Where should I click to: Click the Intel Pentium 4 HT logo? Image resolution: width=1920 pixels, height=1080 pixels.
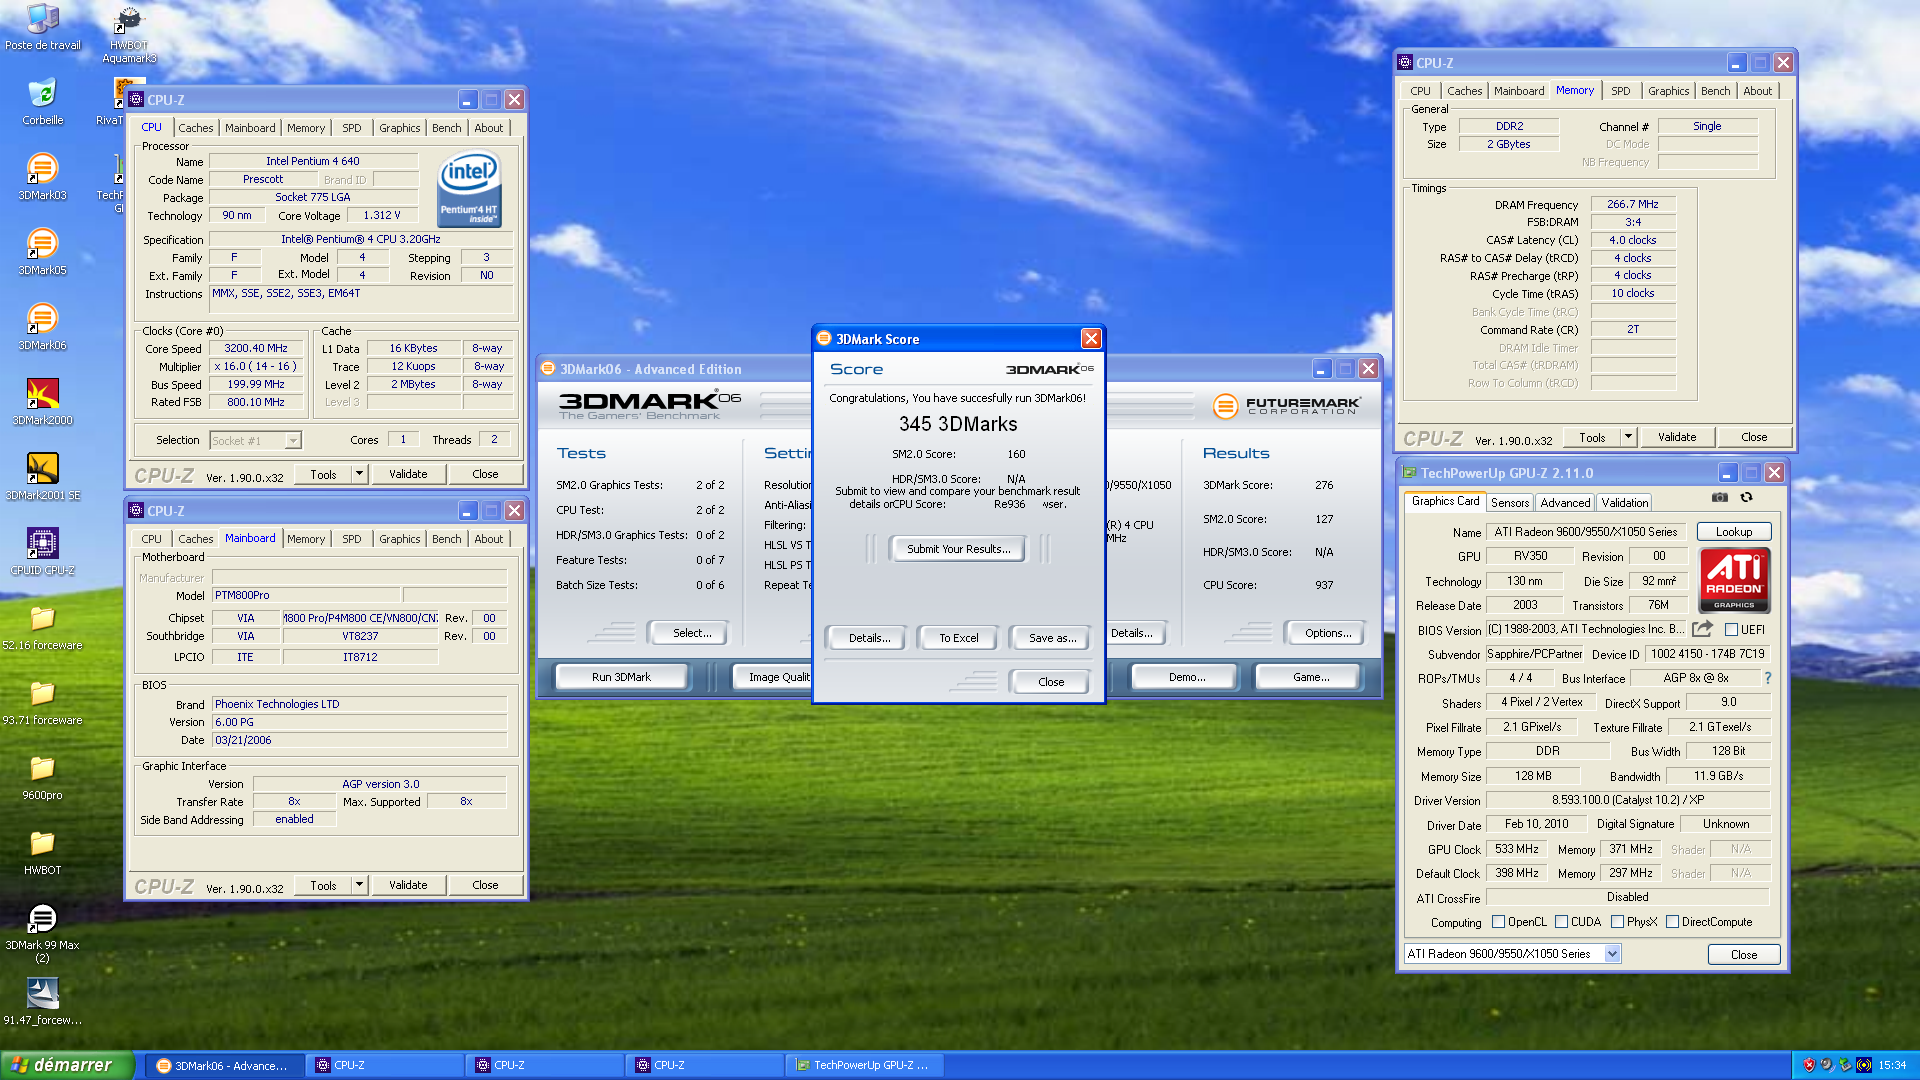[x=469, y=190]
